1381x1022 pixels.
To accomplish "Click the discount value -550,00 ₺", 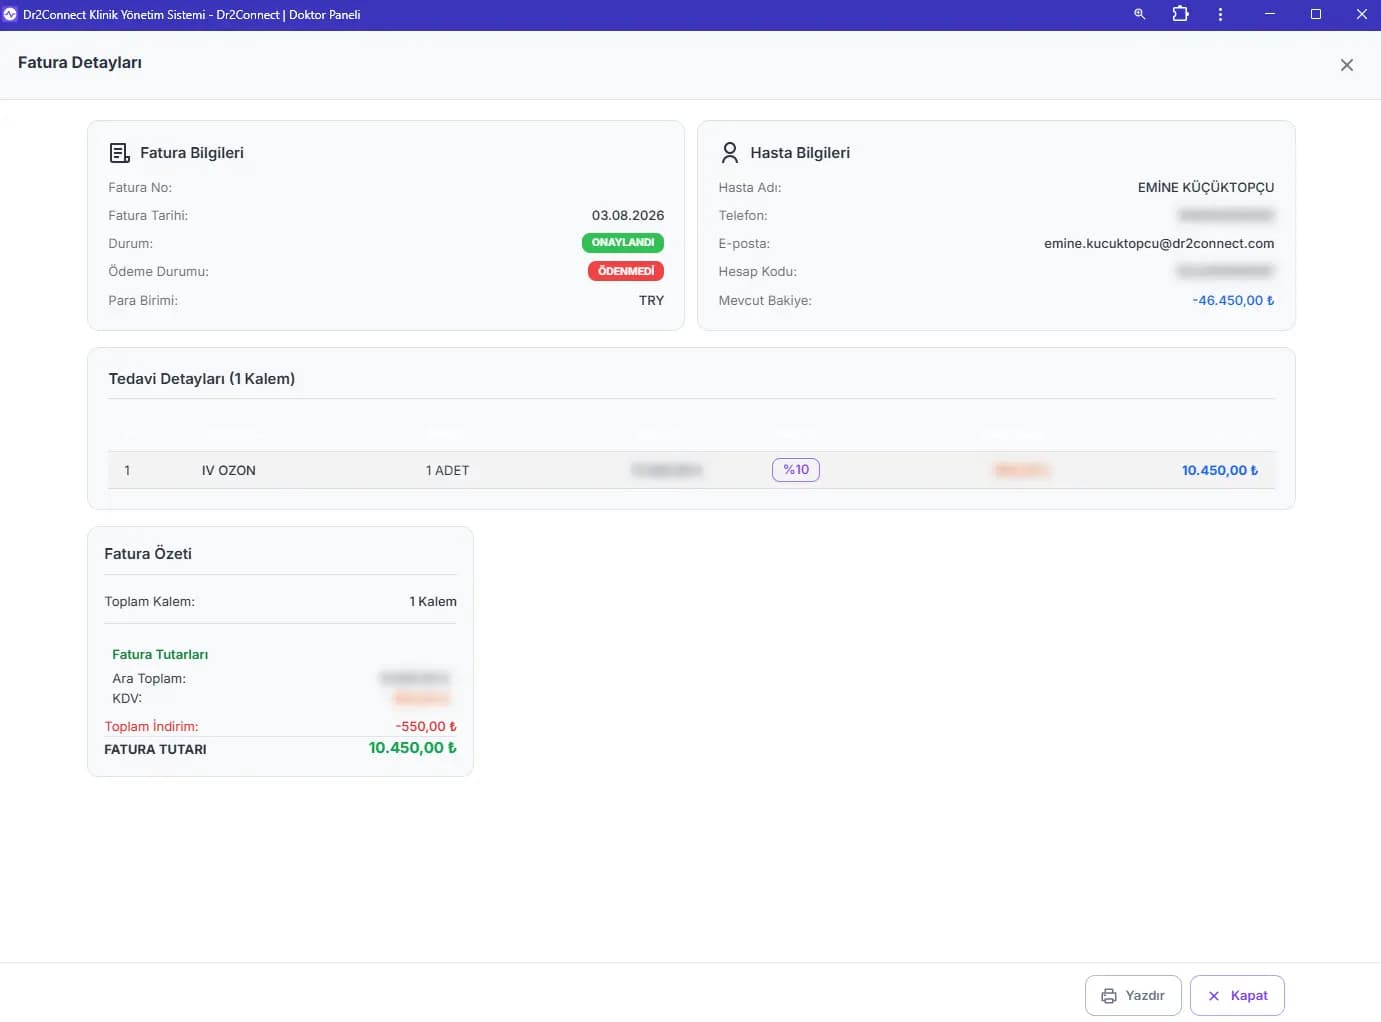I will click(426, 726).
